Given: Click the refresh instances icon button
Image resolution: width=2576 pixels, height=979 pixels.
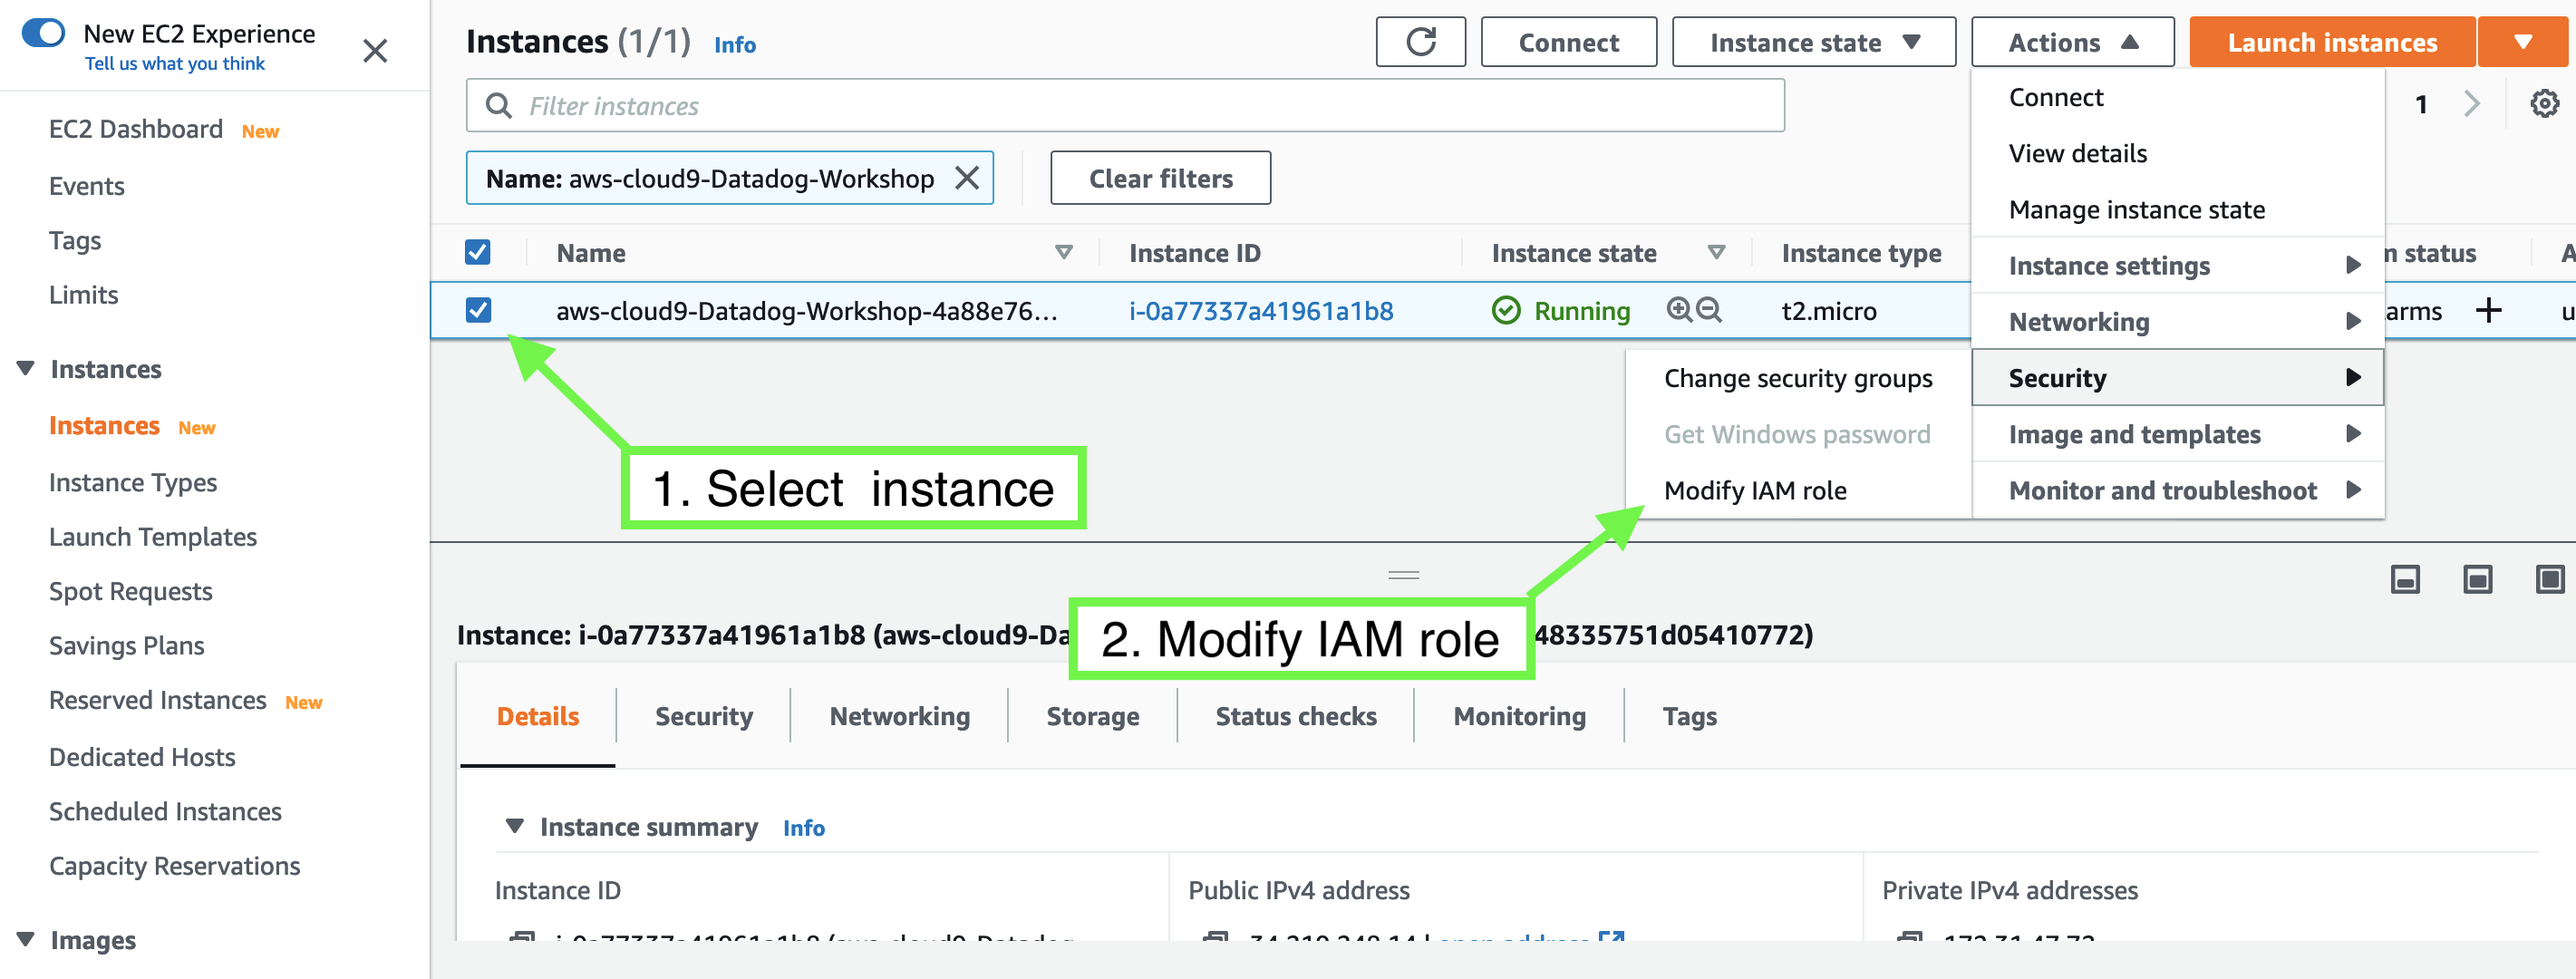Looking at the screenshot, I should click(1420, 42).
